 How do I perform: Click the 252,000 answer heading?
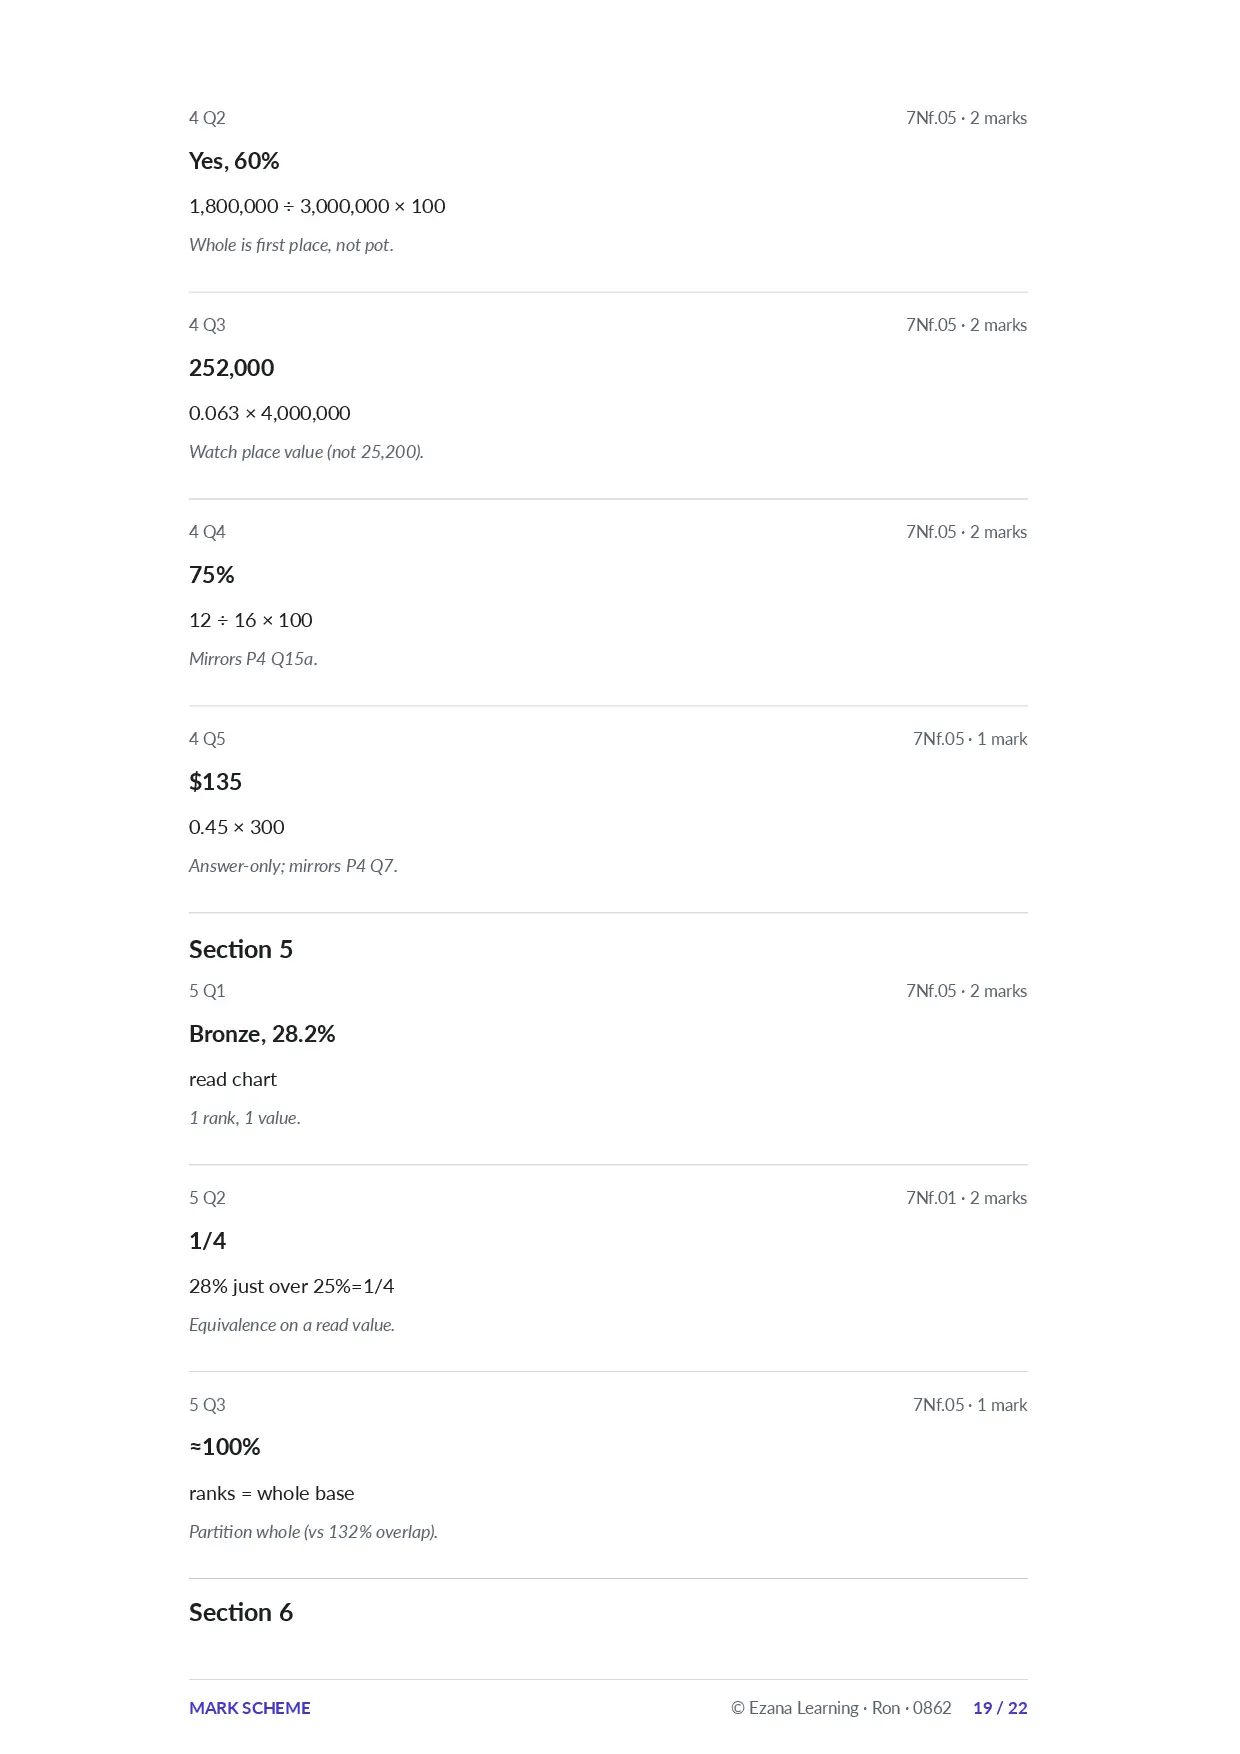tap(231, 368)
